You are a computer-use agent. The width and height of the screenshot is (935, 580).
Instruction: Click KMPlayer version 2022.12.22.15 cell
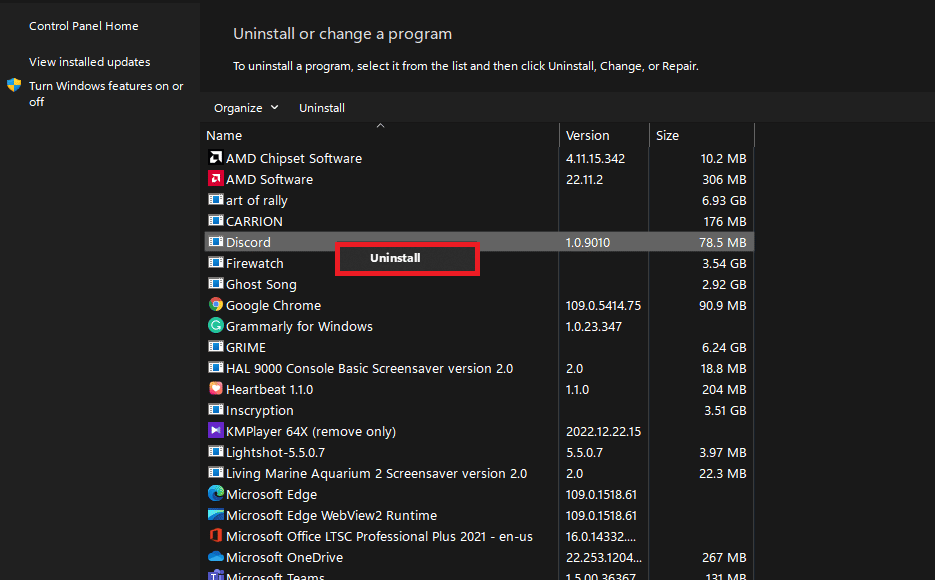[x=603, y=432]
